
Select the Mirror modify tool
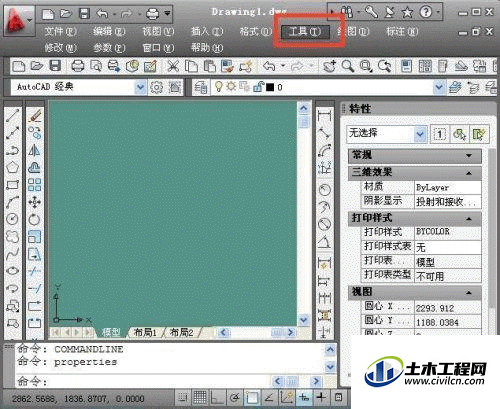coord(34,150)
